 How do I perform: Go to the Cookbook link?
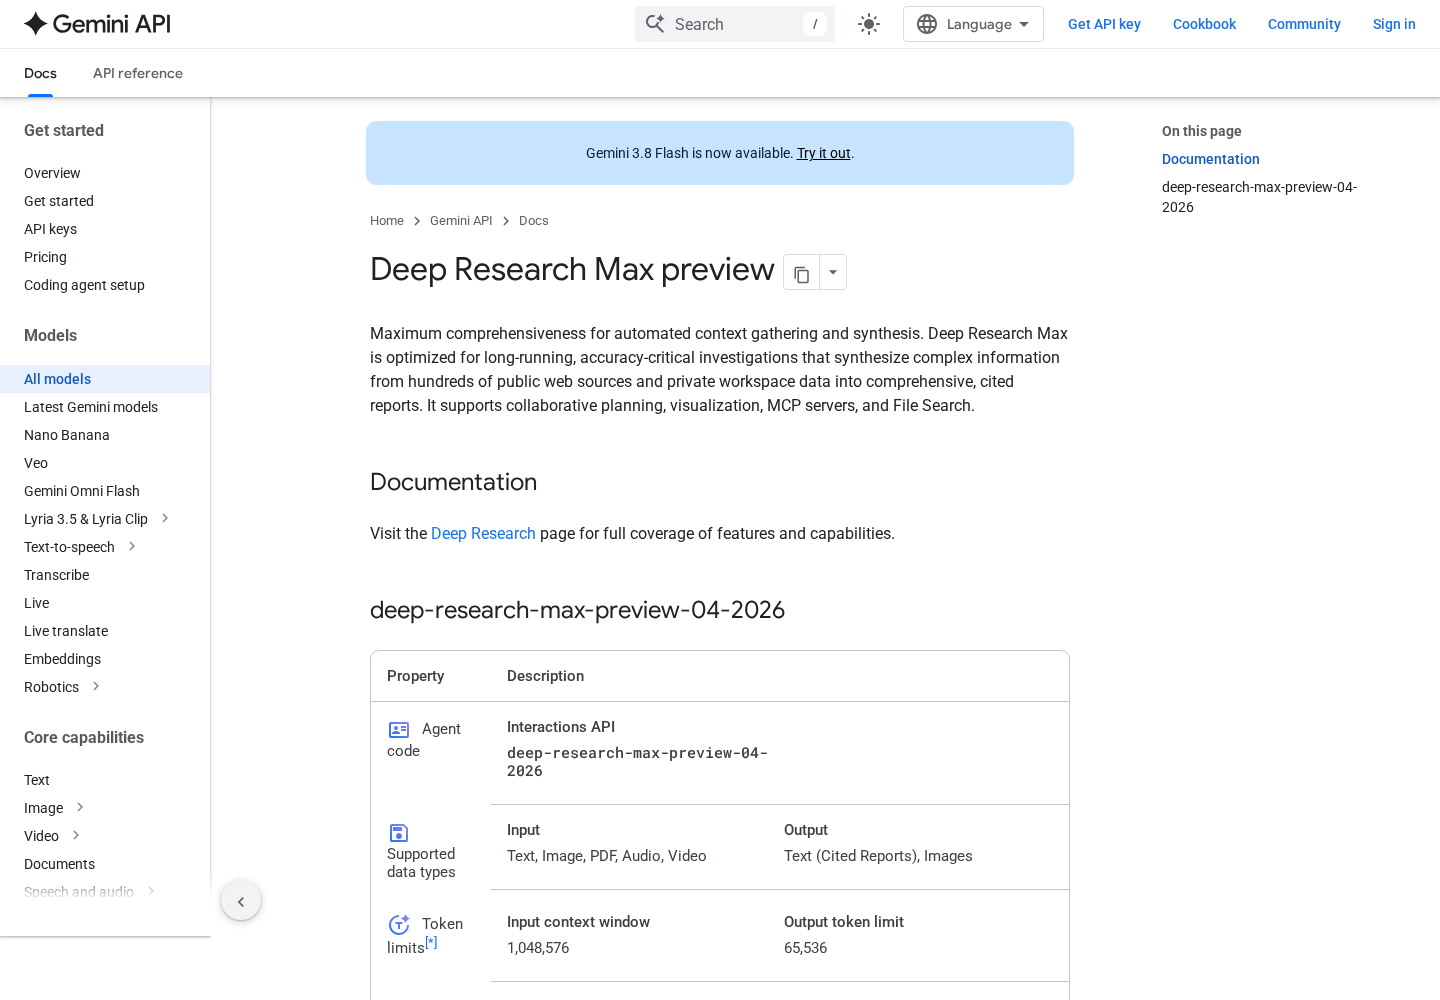coord(1204,24)
